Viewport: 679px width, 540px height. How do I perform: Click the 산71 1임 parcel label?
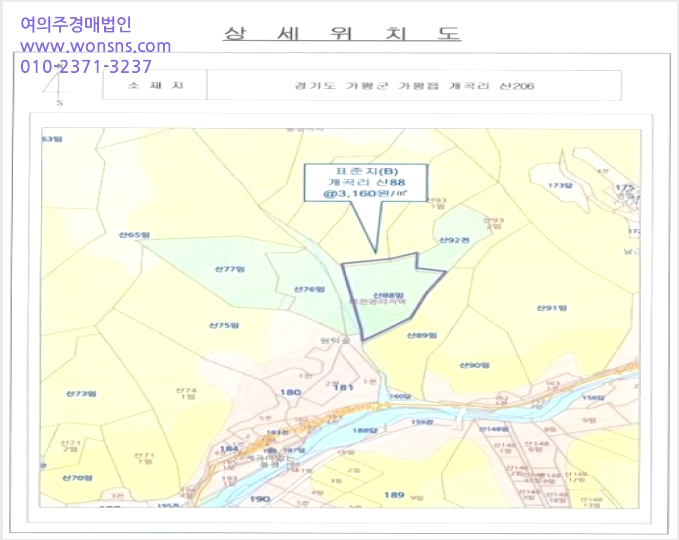coord(144,458)
